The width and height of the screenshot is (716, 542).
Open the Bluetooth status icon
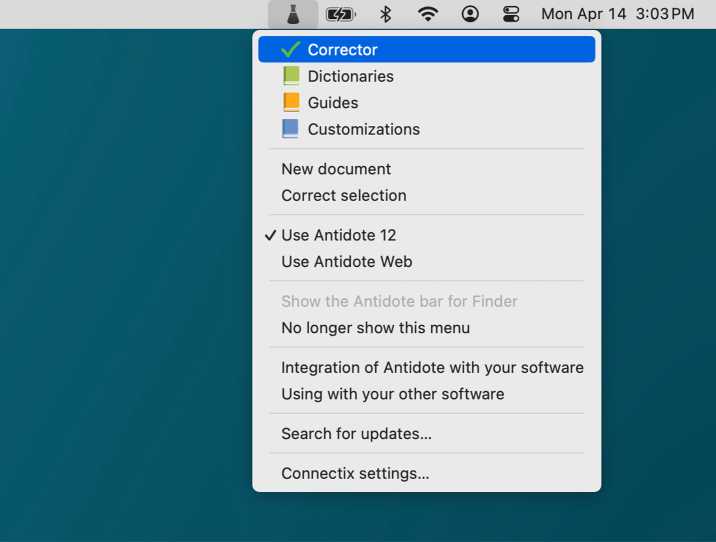click(385, 14)
